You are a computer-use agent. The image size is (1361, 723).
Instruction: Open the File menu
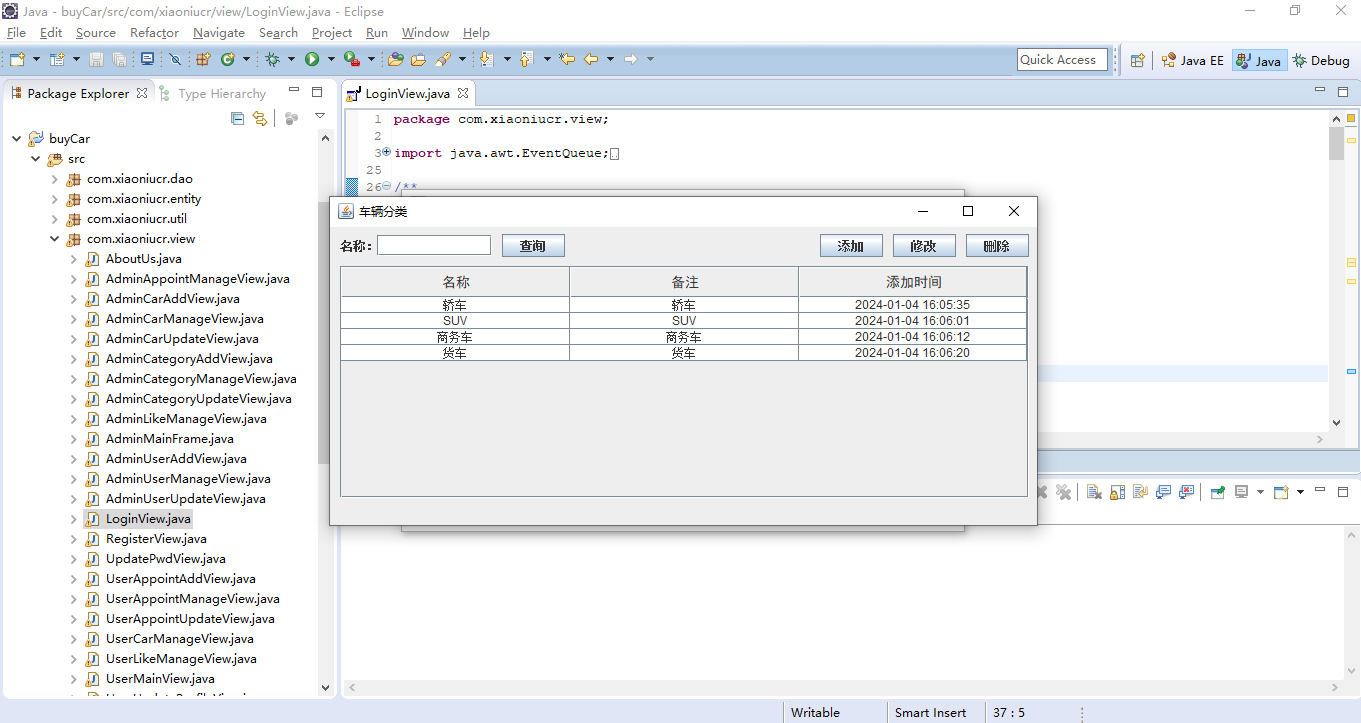[x=16, y=32]
